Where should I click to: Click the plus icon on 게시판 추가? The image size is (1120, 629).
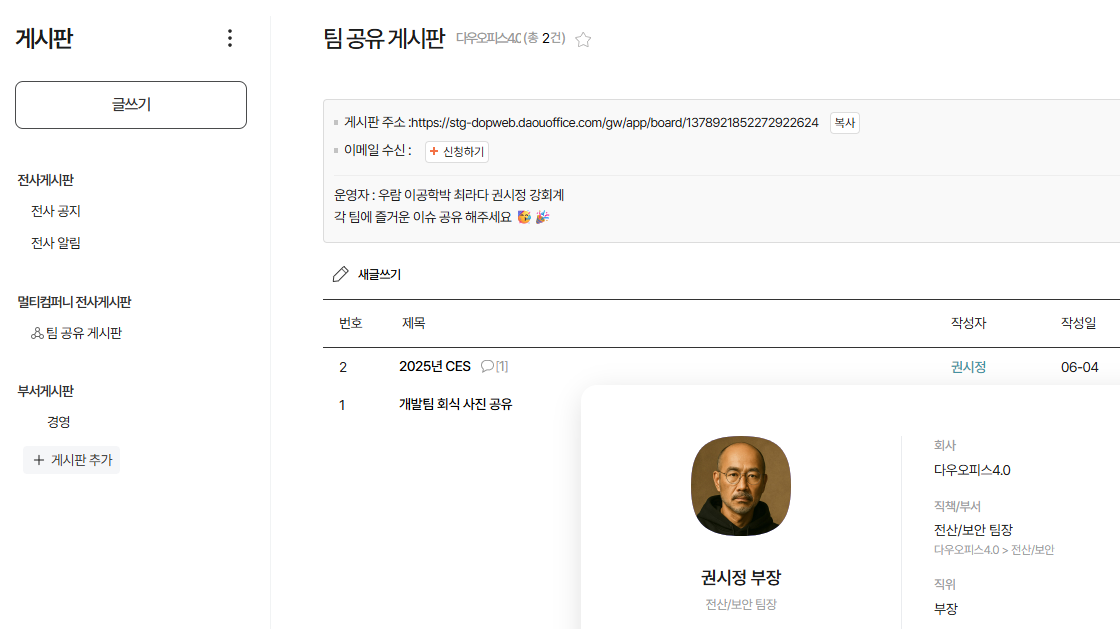[39, 460]
